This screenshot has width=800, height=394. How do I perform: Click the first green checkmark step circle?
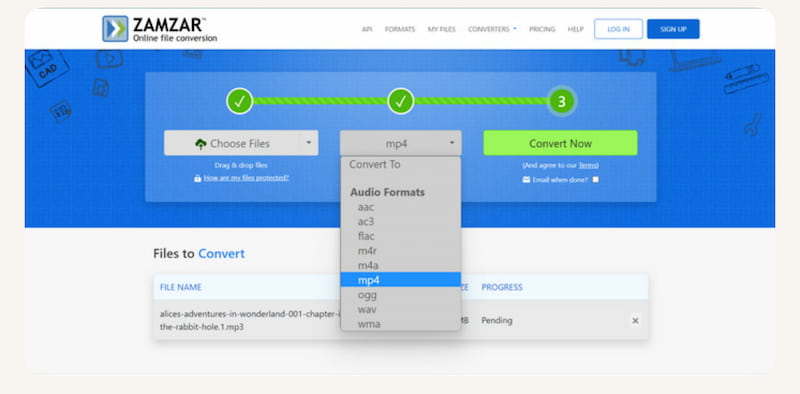tap(240, 101)
